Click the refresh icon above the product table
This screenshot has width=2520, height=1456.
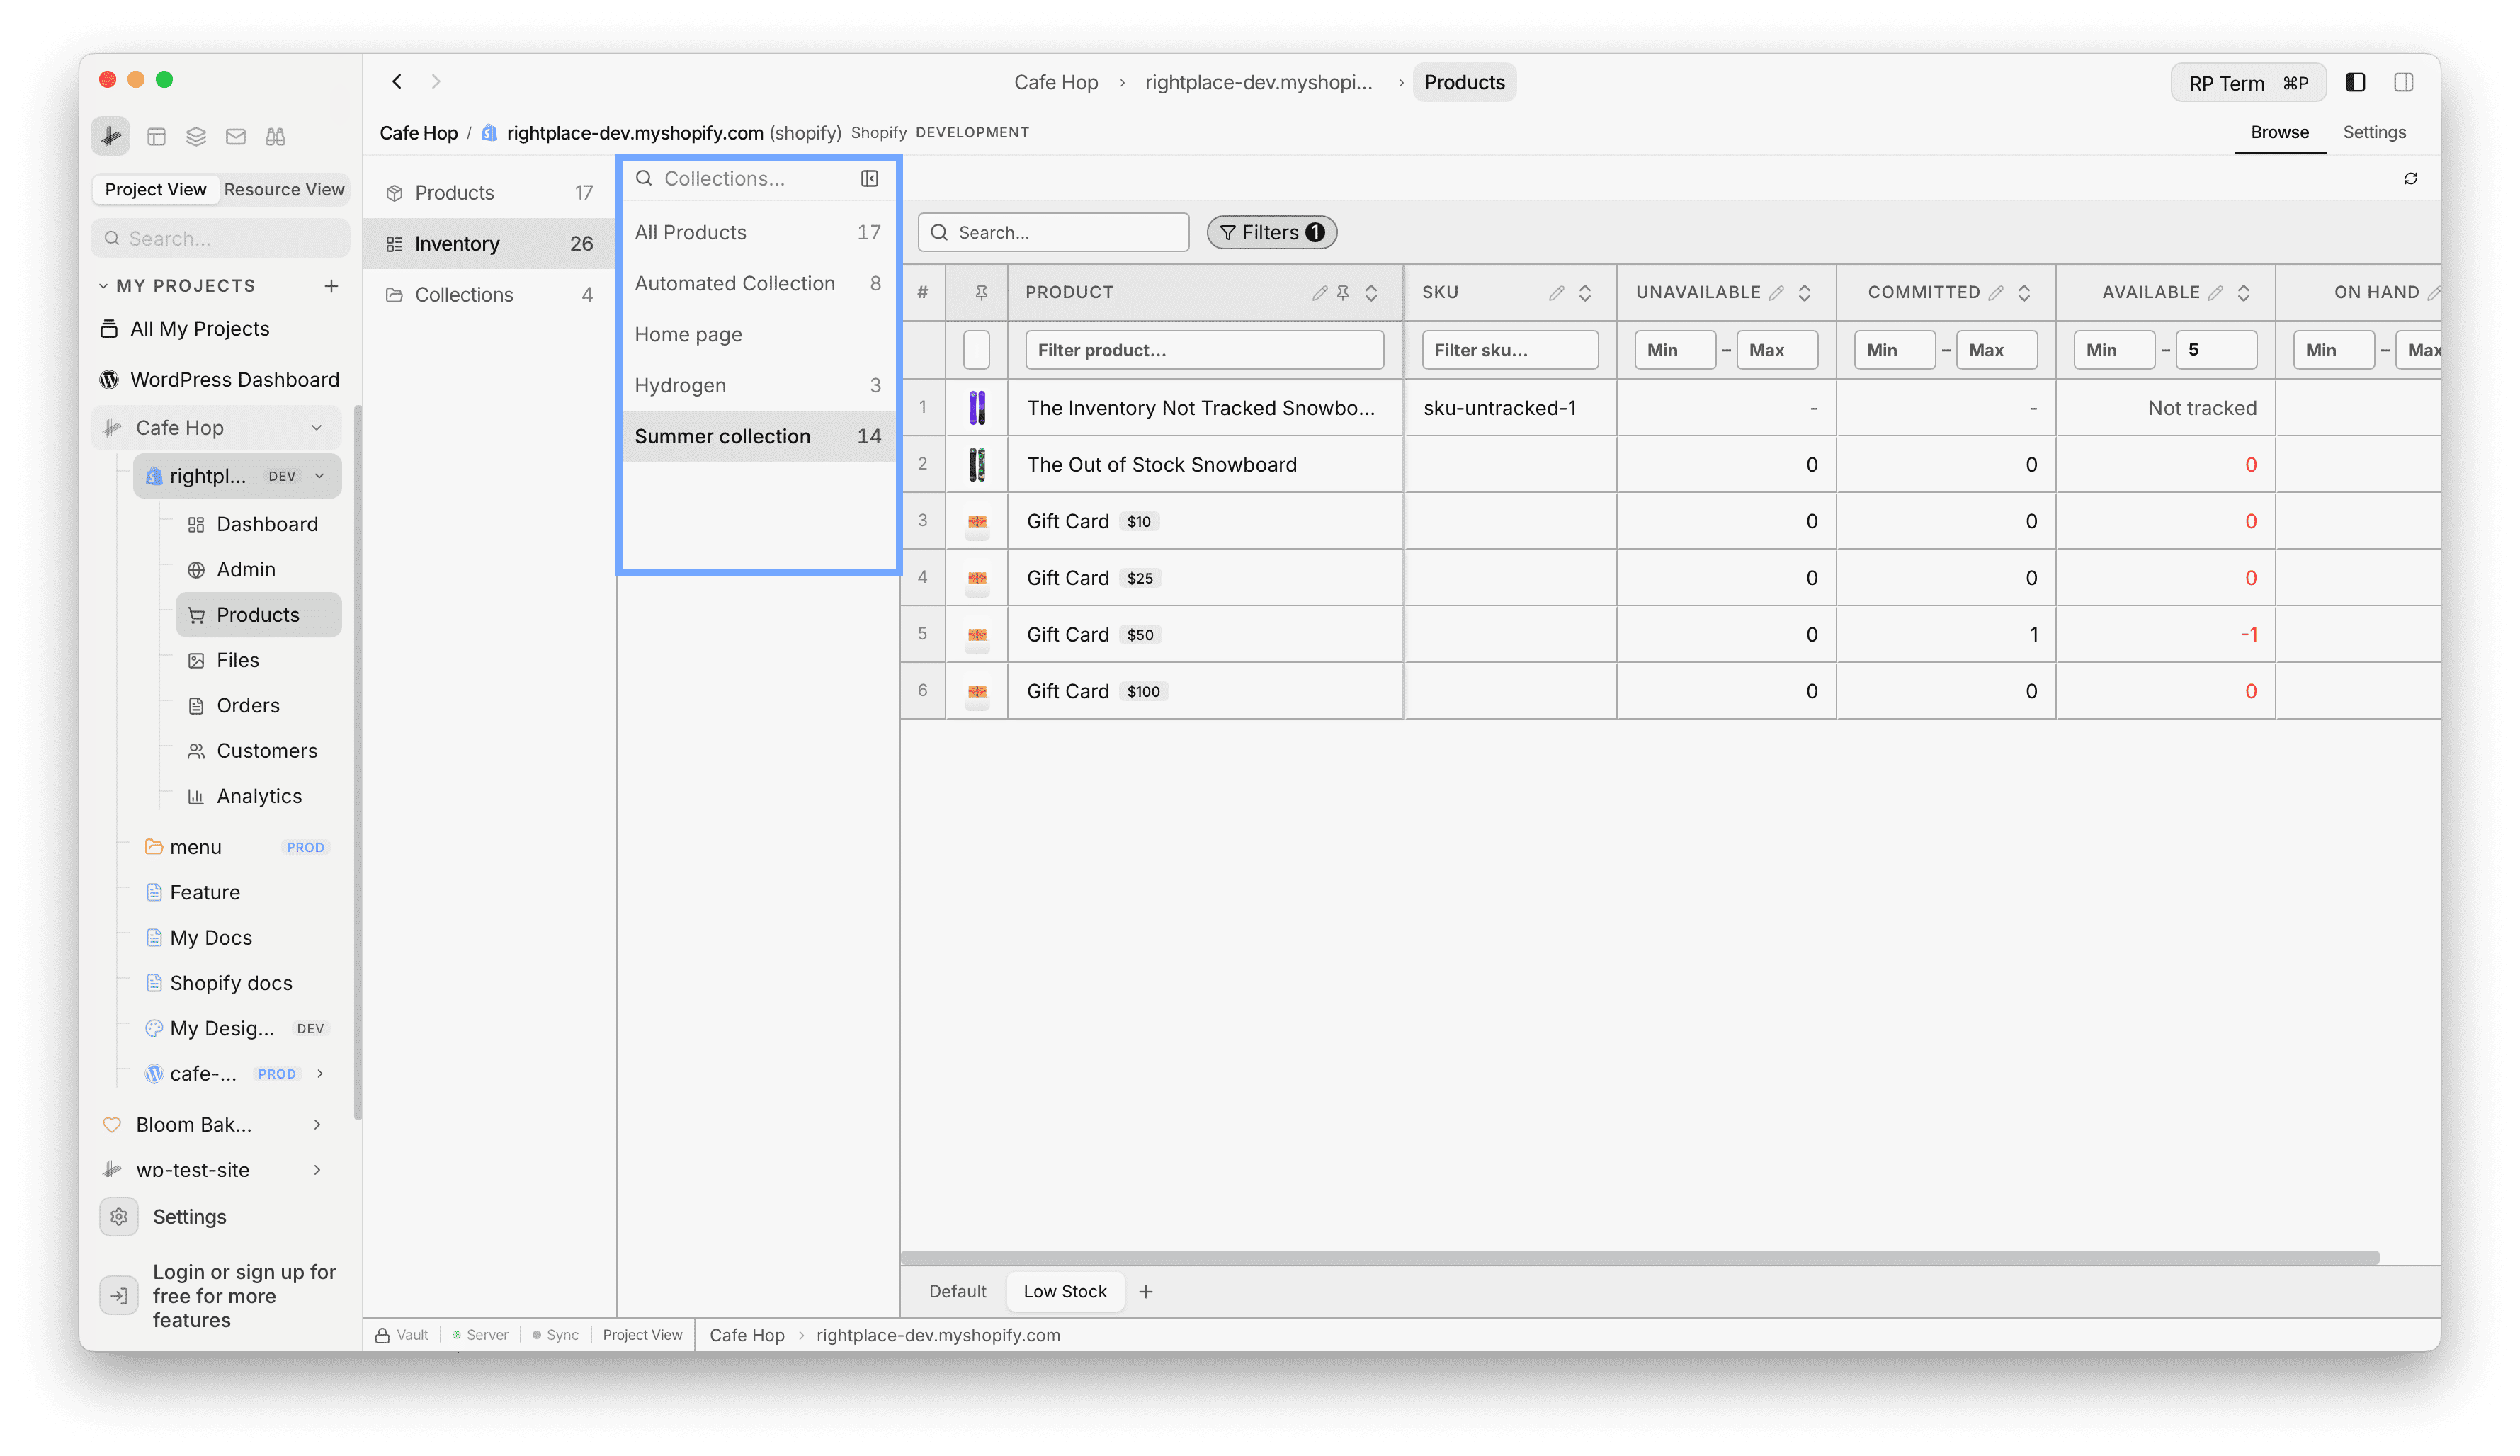[x=2410, y=178]
